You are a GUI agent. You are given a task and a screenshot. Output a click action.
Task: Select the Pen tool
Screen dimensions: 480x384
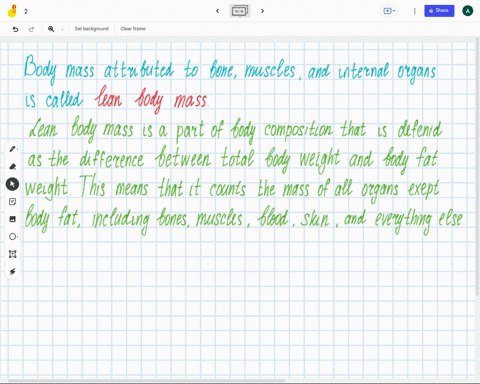13,149
